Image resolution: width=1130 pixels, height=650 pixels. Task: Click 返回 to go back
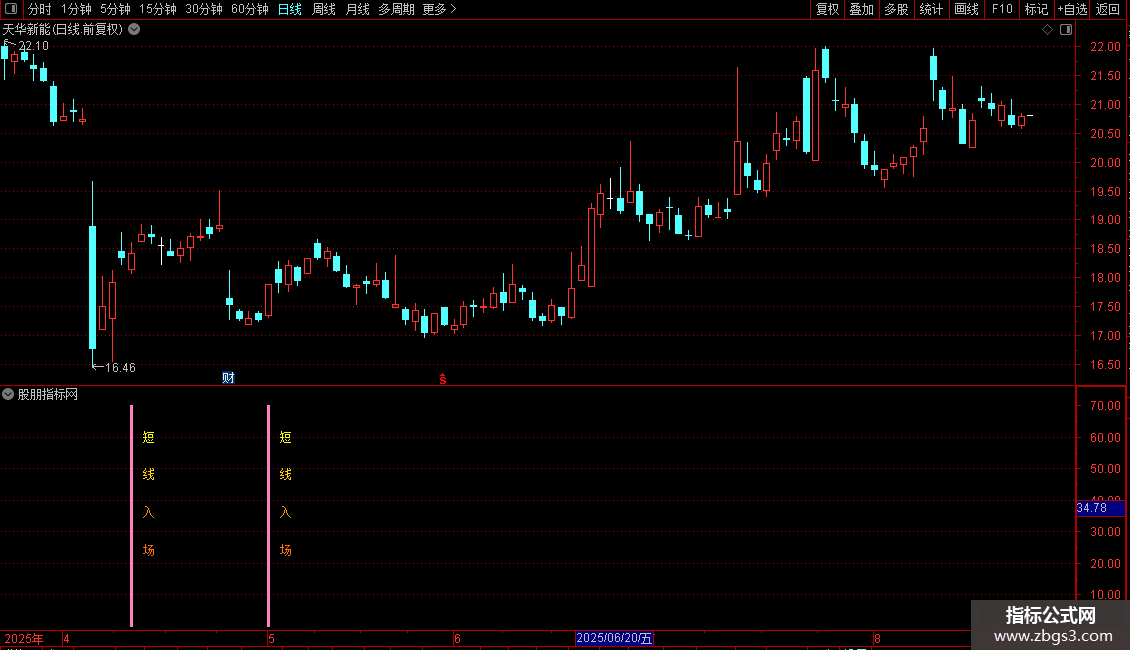[x=1108, y=9]
